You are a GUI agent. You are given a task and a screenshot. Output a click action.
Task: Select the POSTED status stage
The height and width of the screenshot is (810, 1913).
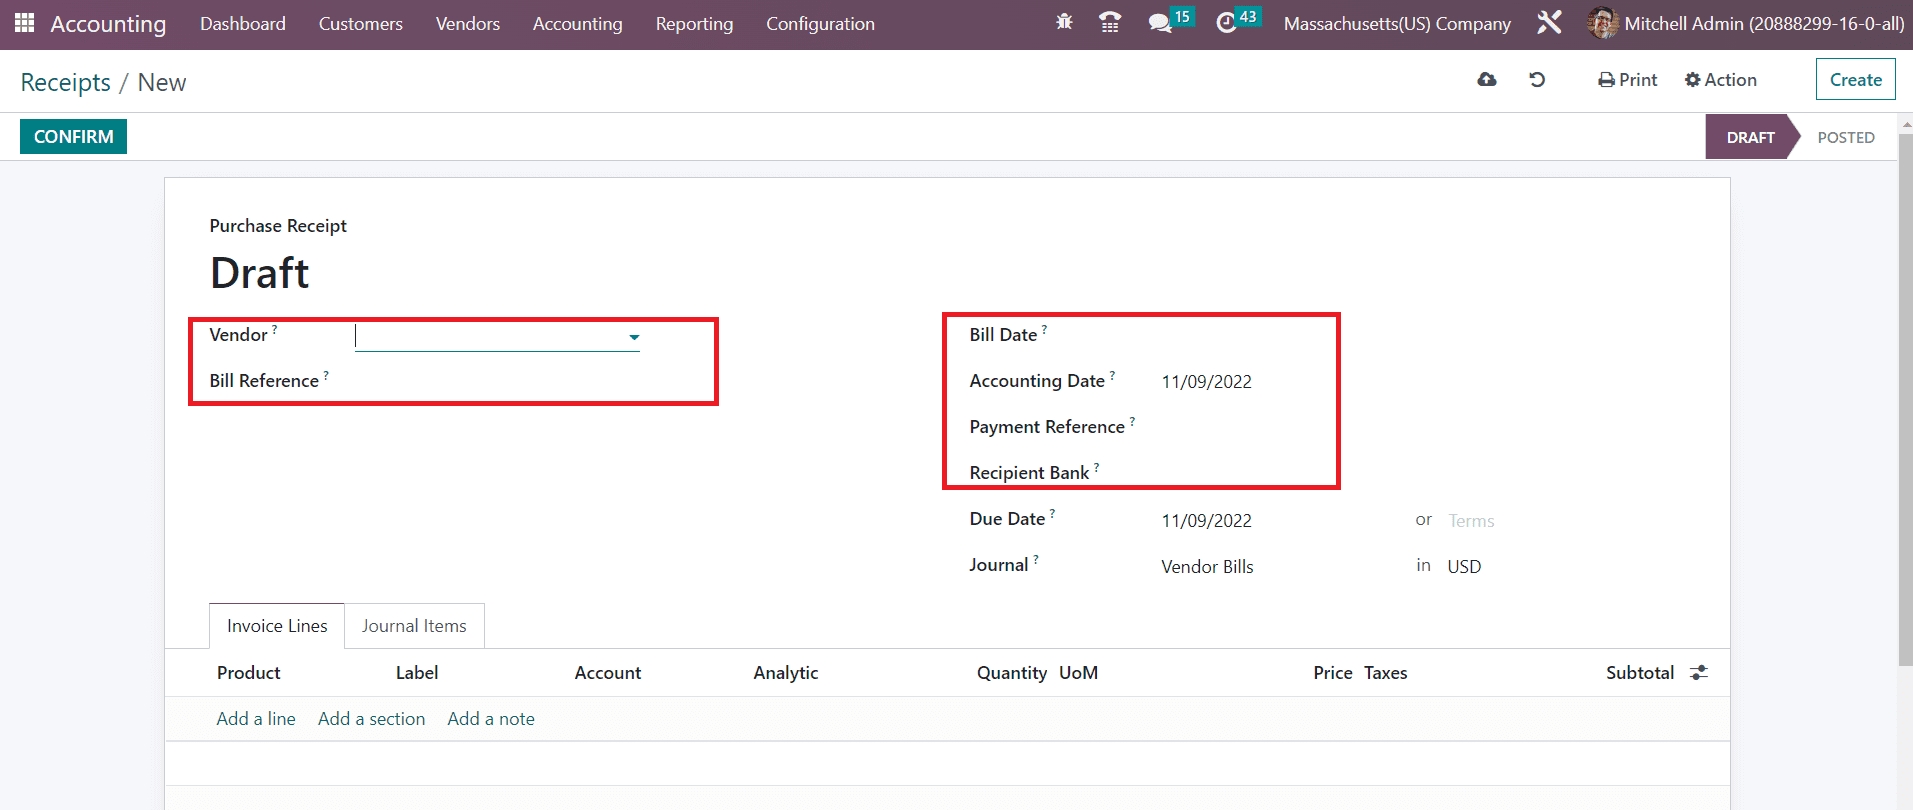click(1845, 138)
